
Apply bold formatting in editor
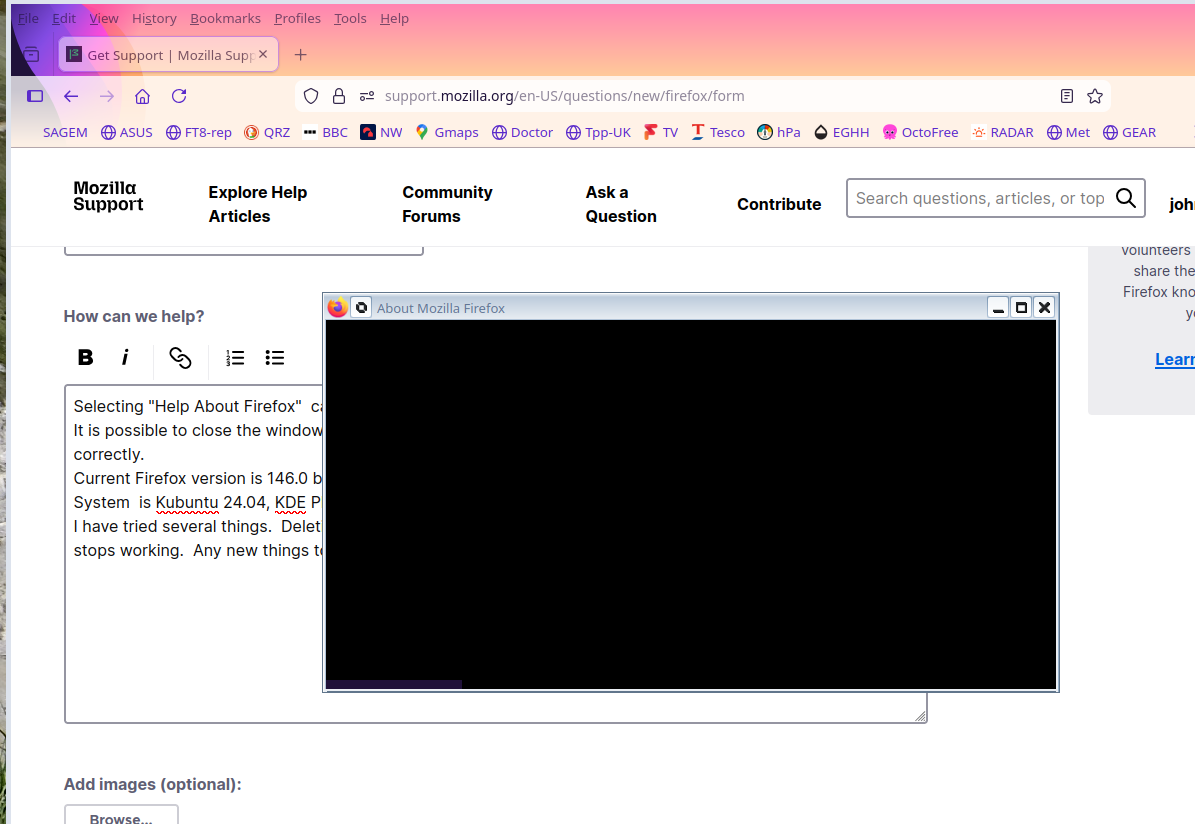pyautogui.click(x=85, y=357)
